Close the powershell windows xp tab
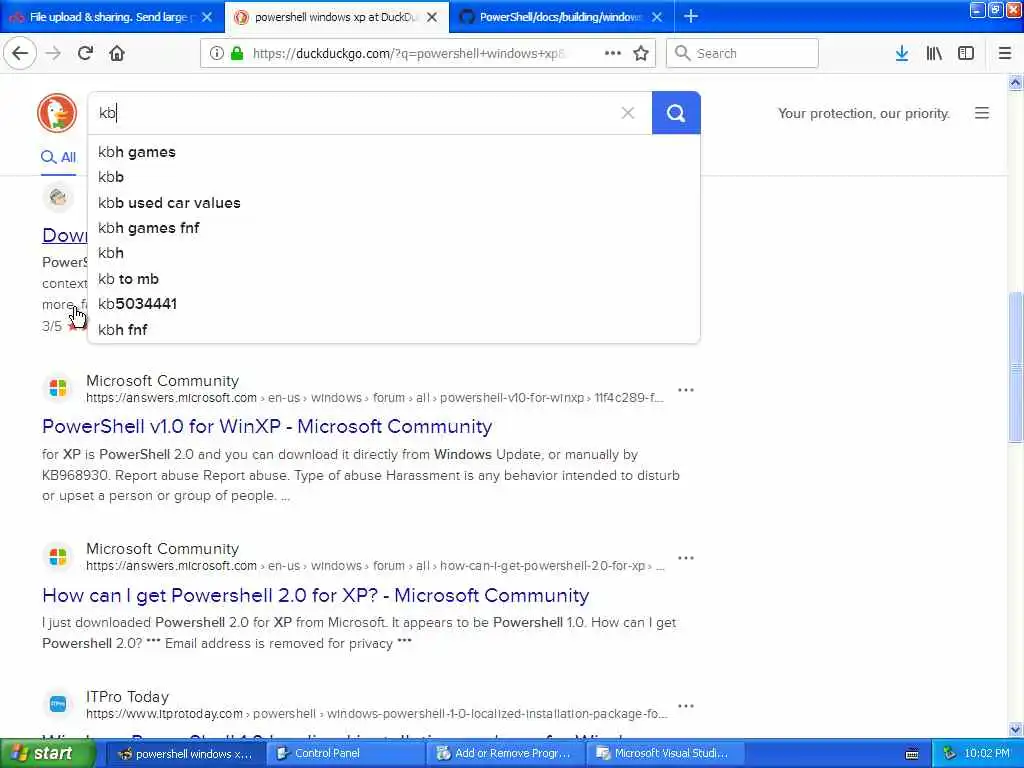 coord(432,17)
